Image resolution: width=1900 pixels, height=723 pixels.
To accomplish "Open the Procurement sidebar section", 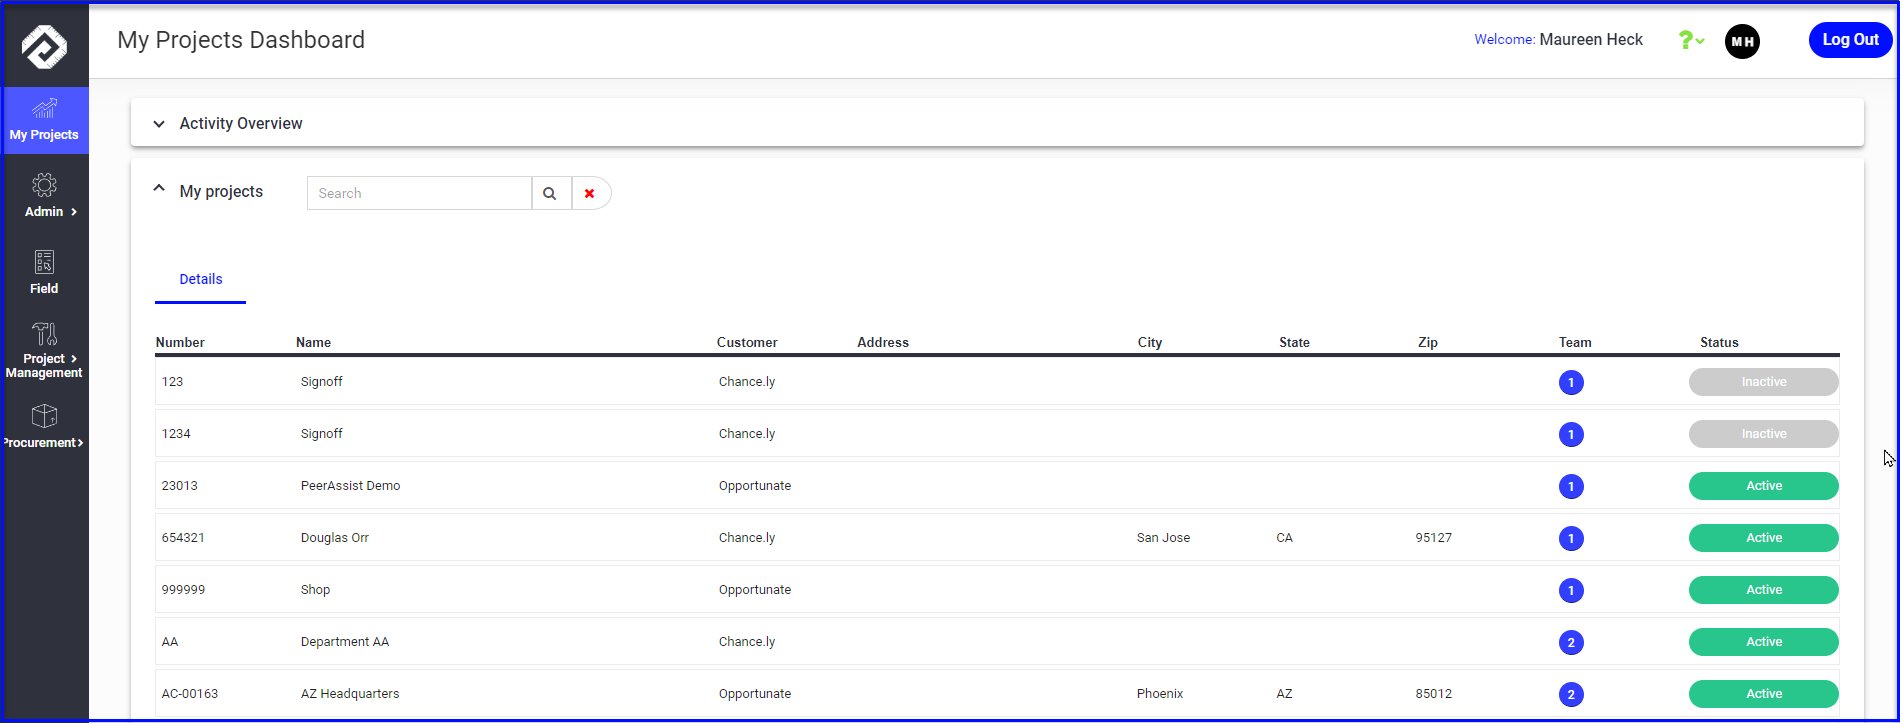I will [44, 427].
